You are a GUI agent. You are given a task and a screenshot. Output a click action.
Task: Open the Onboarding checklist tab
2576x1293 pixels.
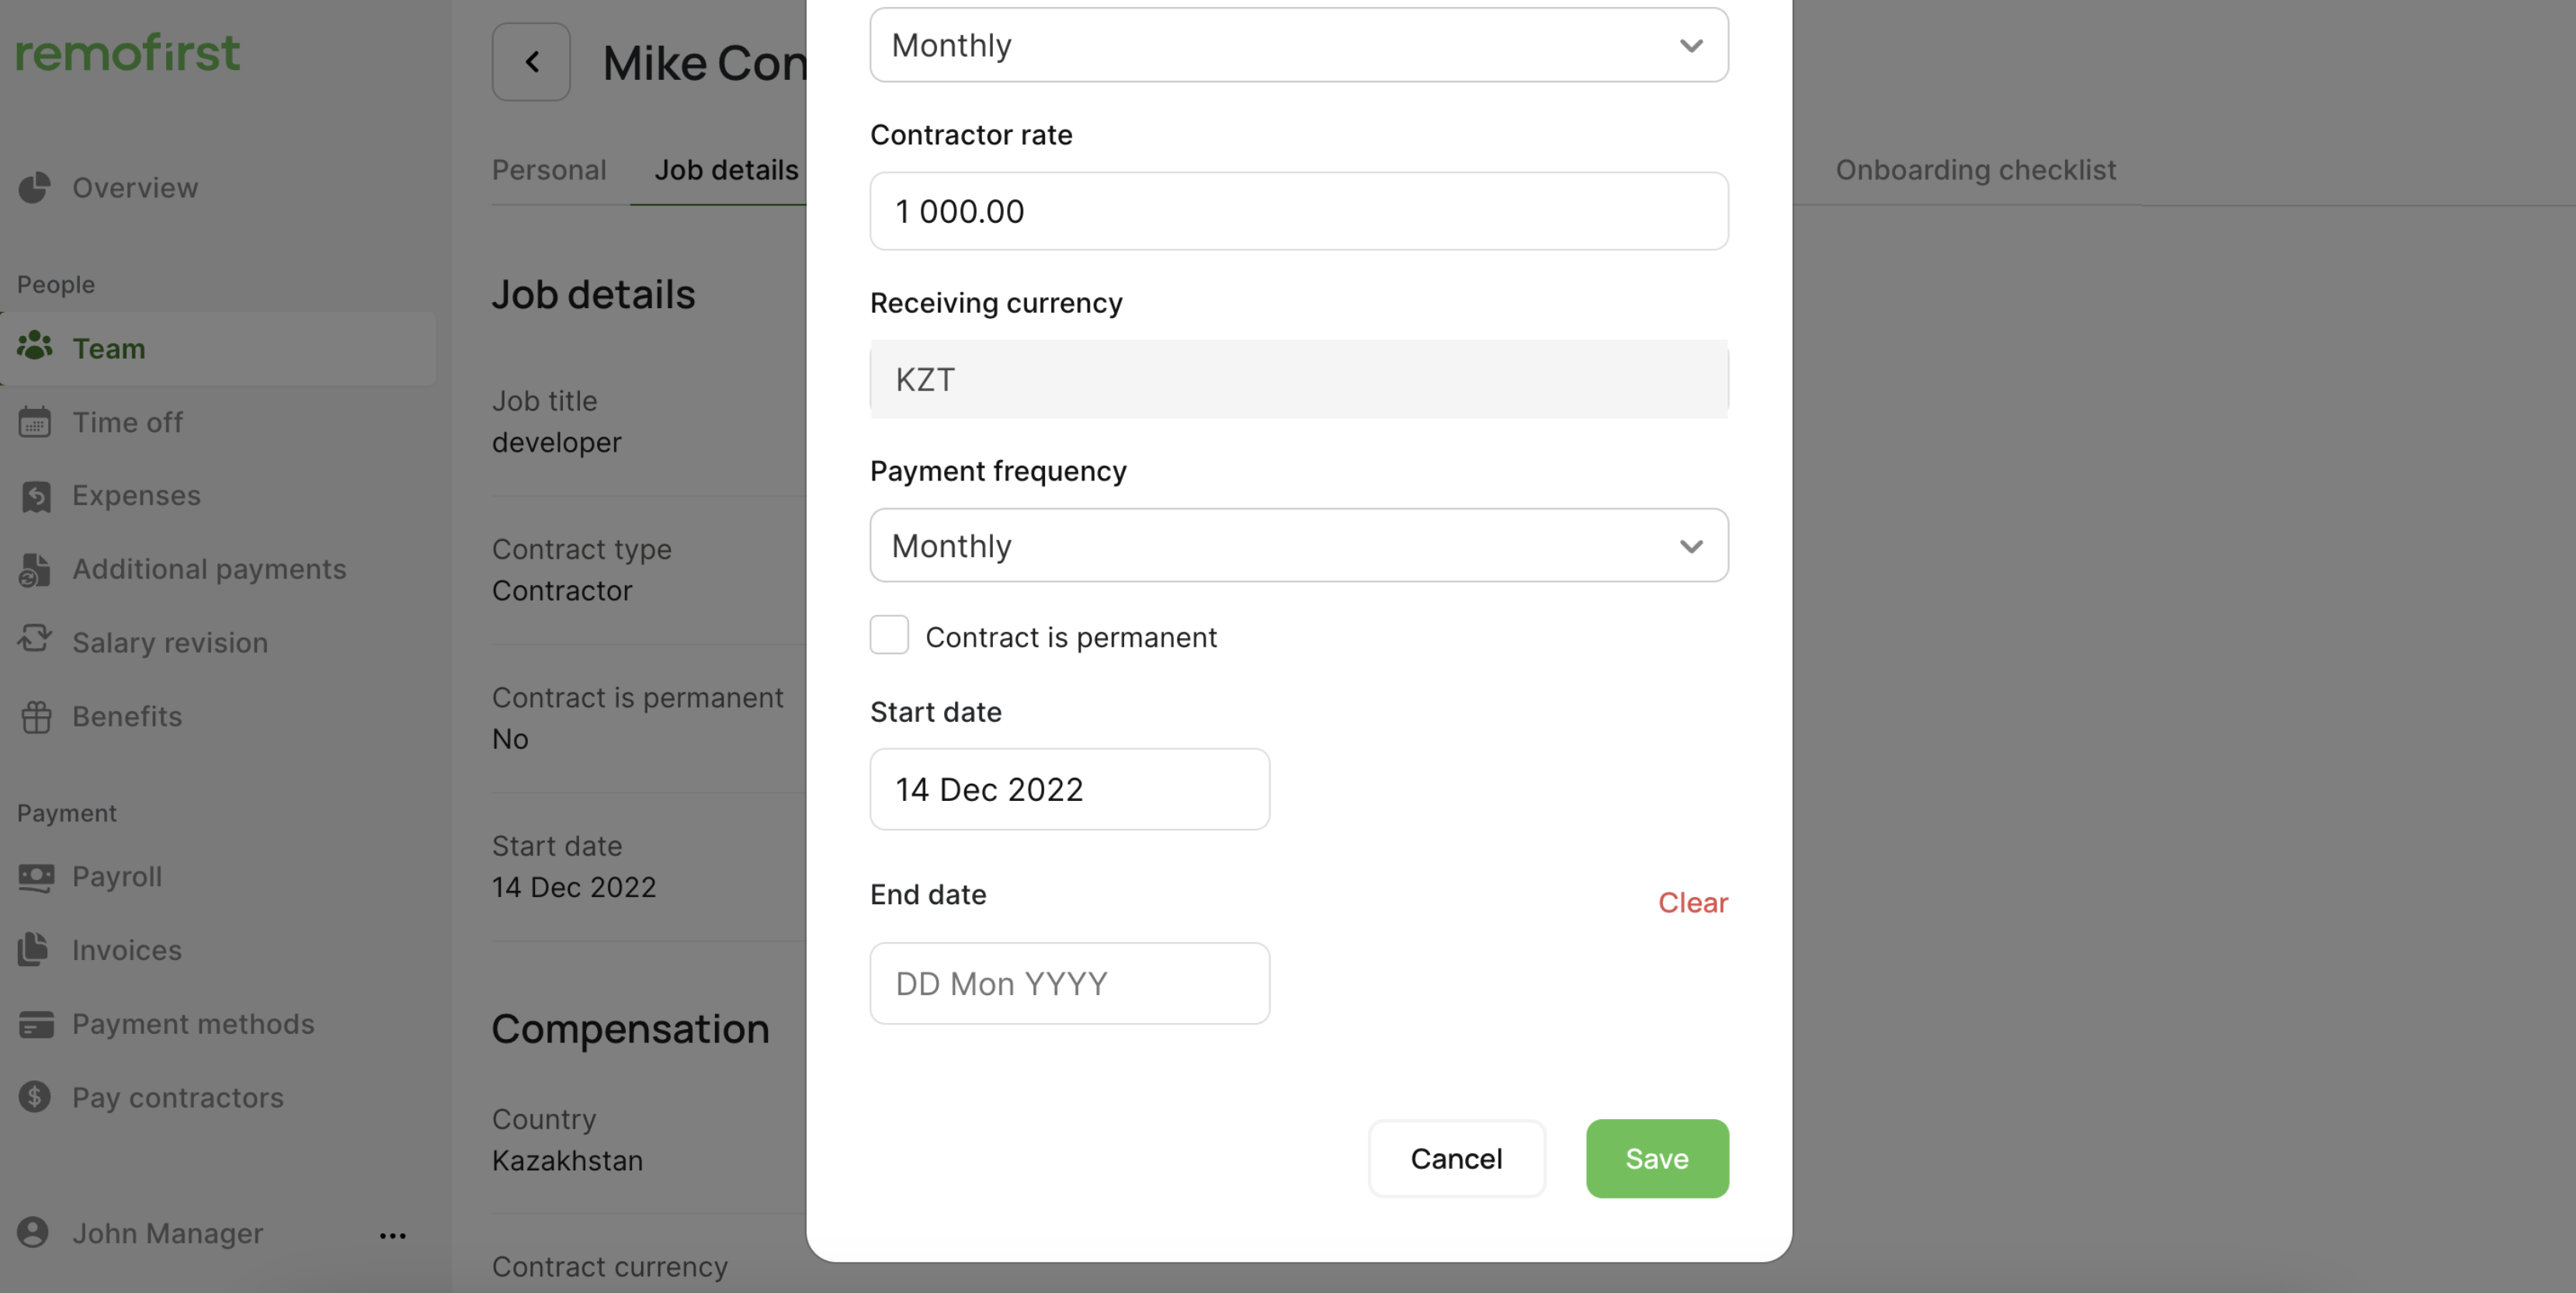(x=1975, y=170)
